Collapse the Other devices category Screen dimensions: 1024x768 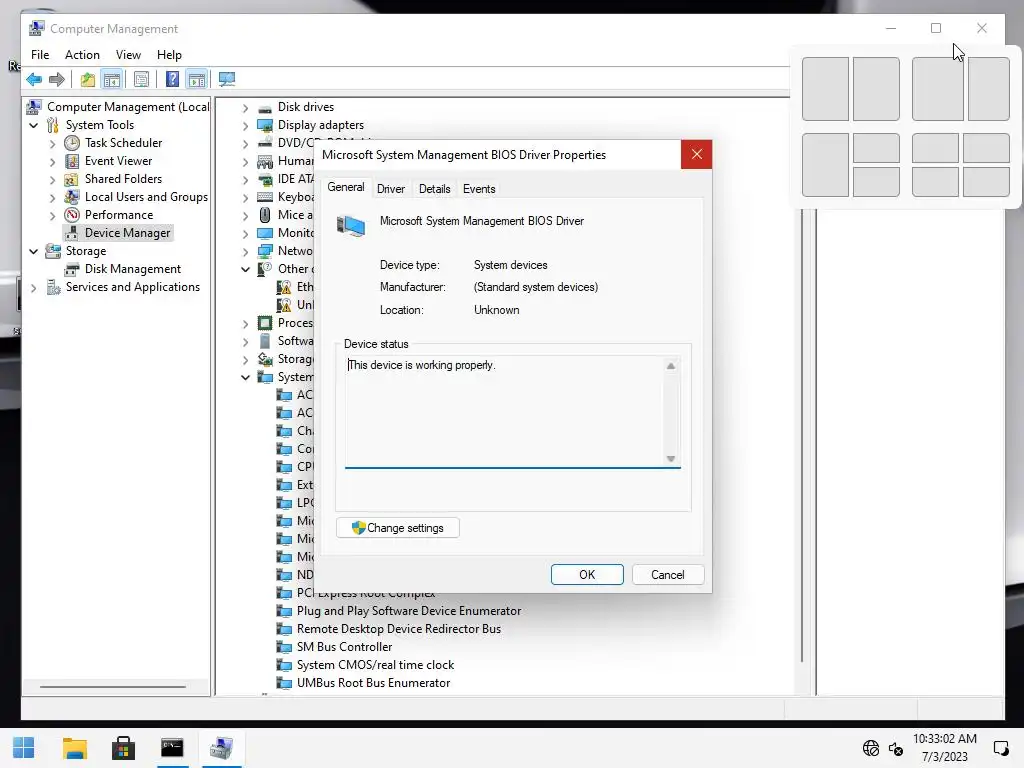point(246,269)
